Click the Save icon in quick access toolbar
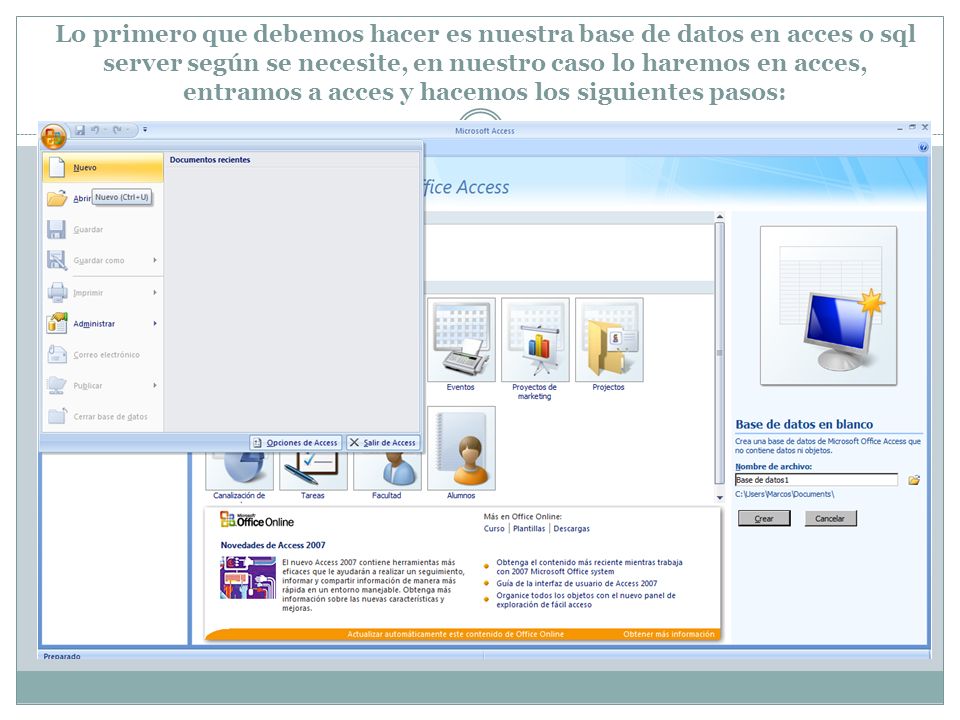 click(x=80, y=130)
